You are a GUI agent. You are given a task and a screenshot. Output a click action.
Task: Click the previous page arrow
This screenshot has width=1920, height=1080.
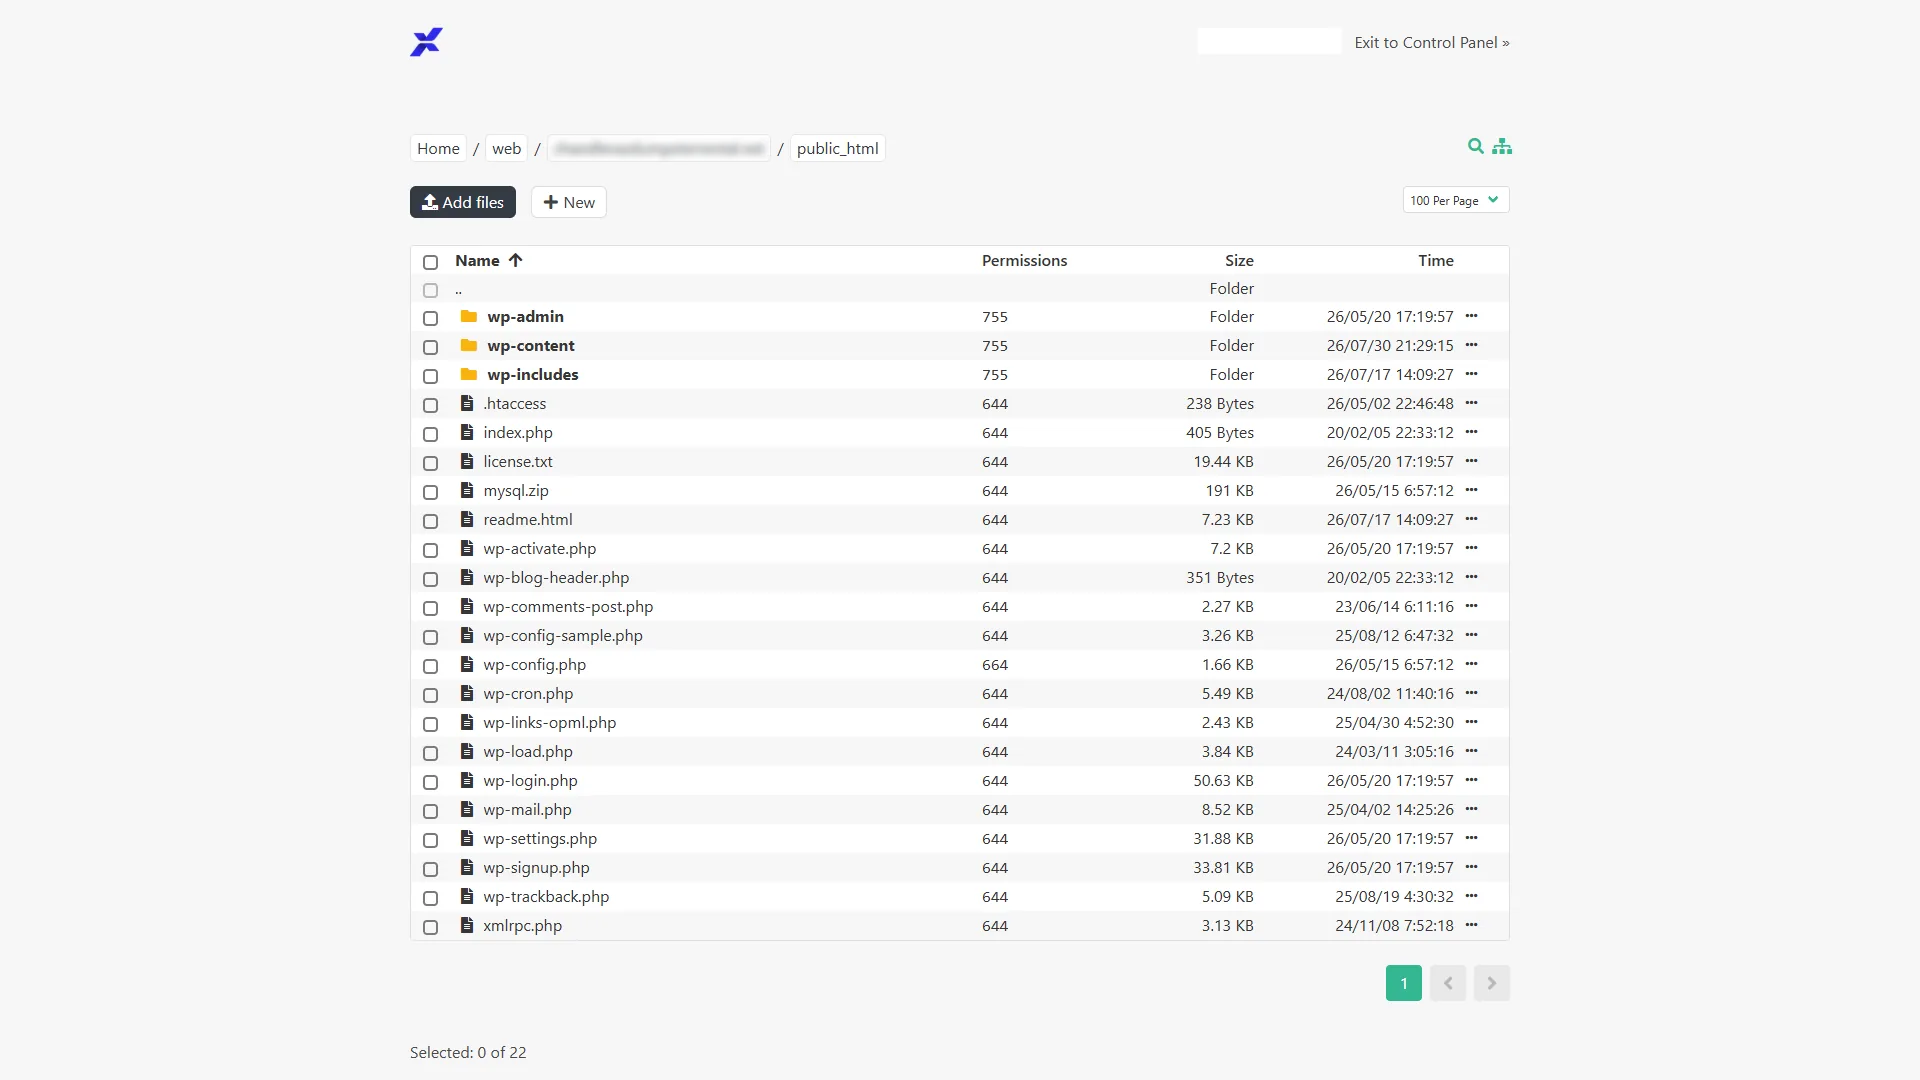(x=1448, y=983)
